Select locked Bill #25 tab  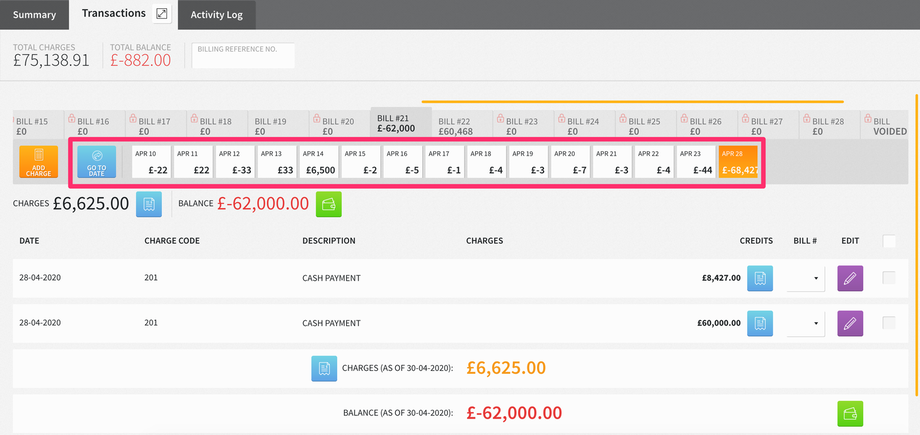click(x=645, y=126)
